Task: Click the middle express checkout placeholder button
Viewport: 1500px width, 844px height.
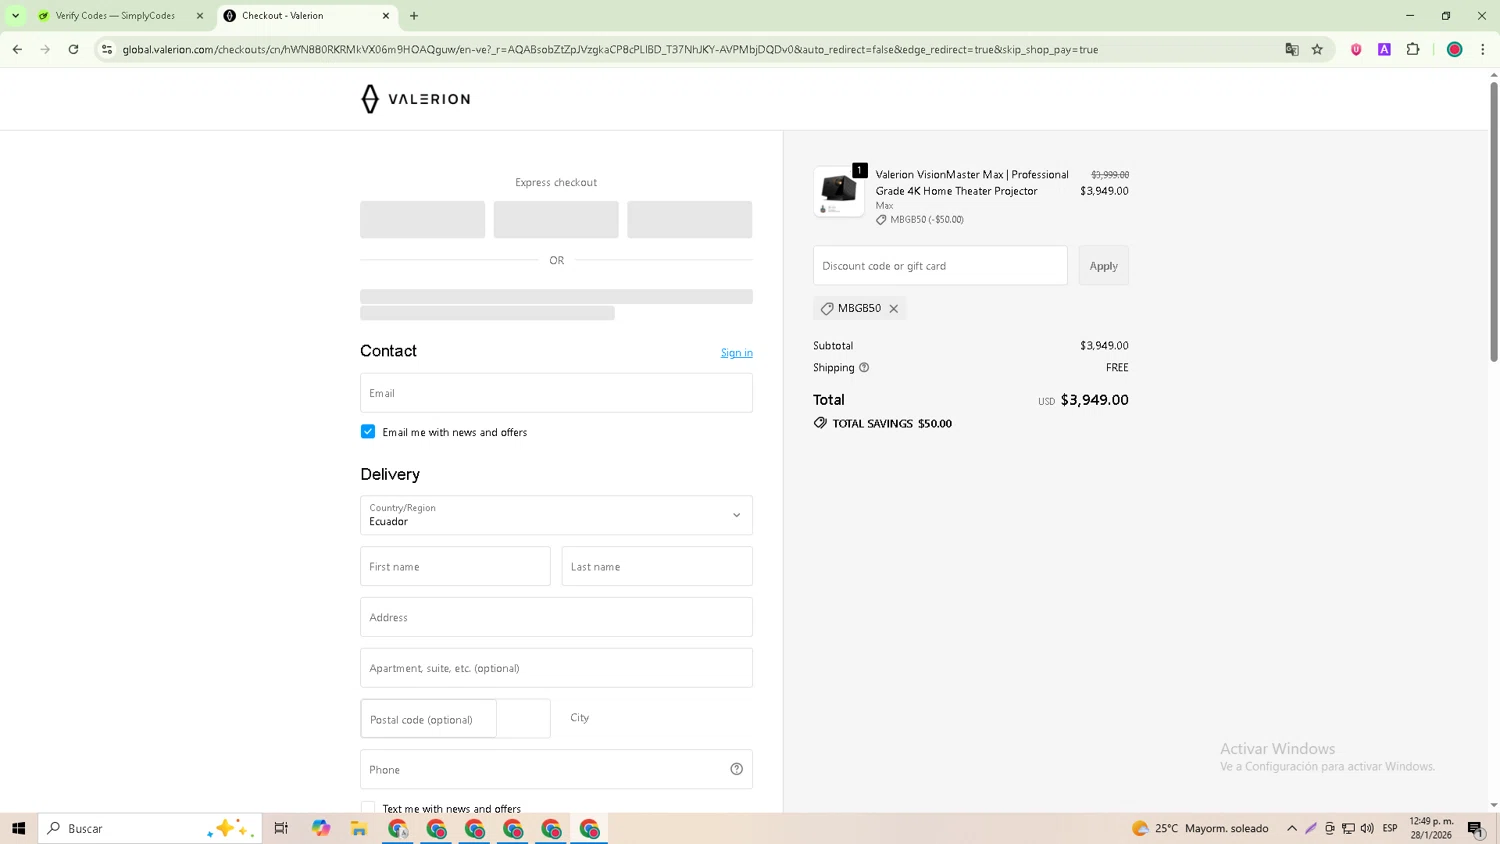Action: tap(556, 219)
